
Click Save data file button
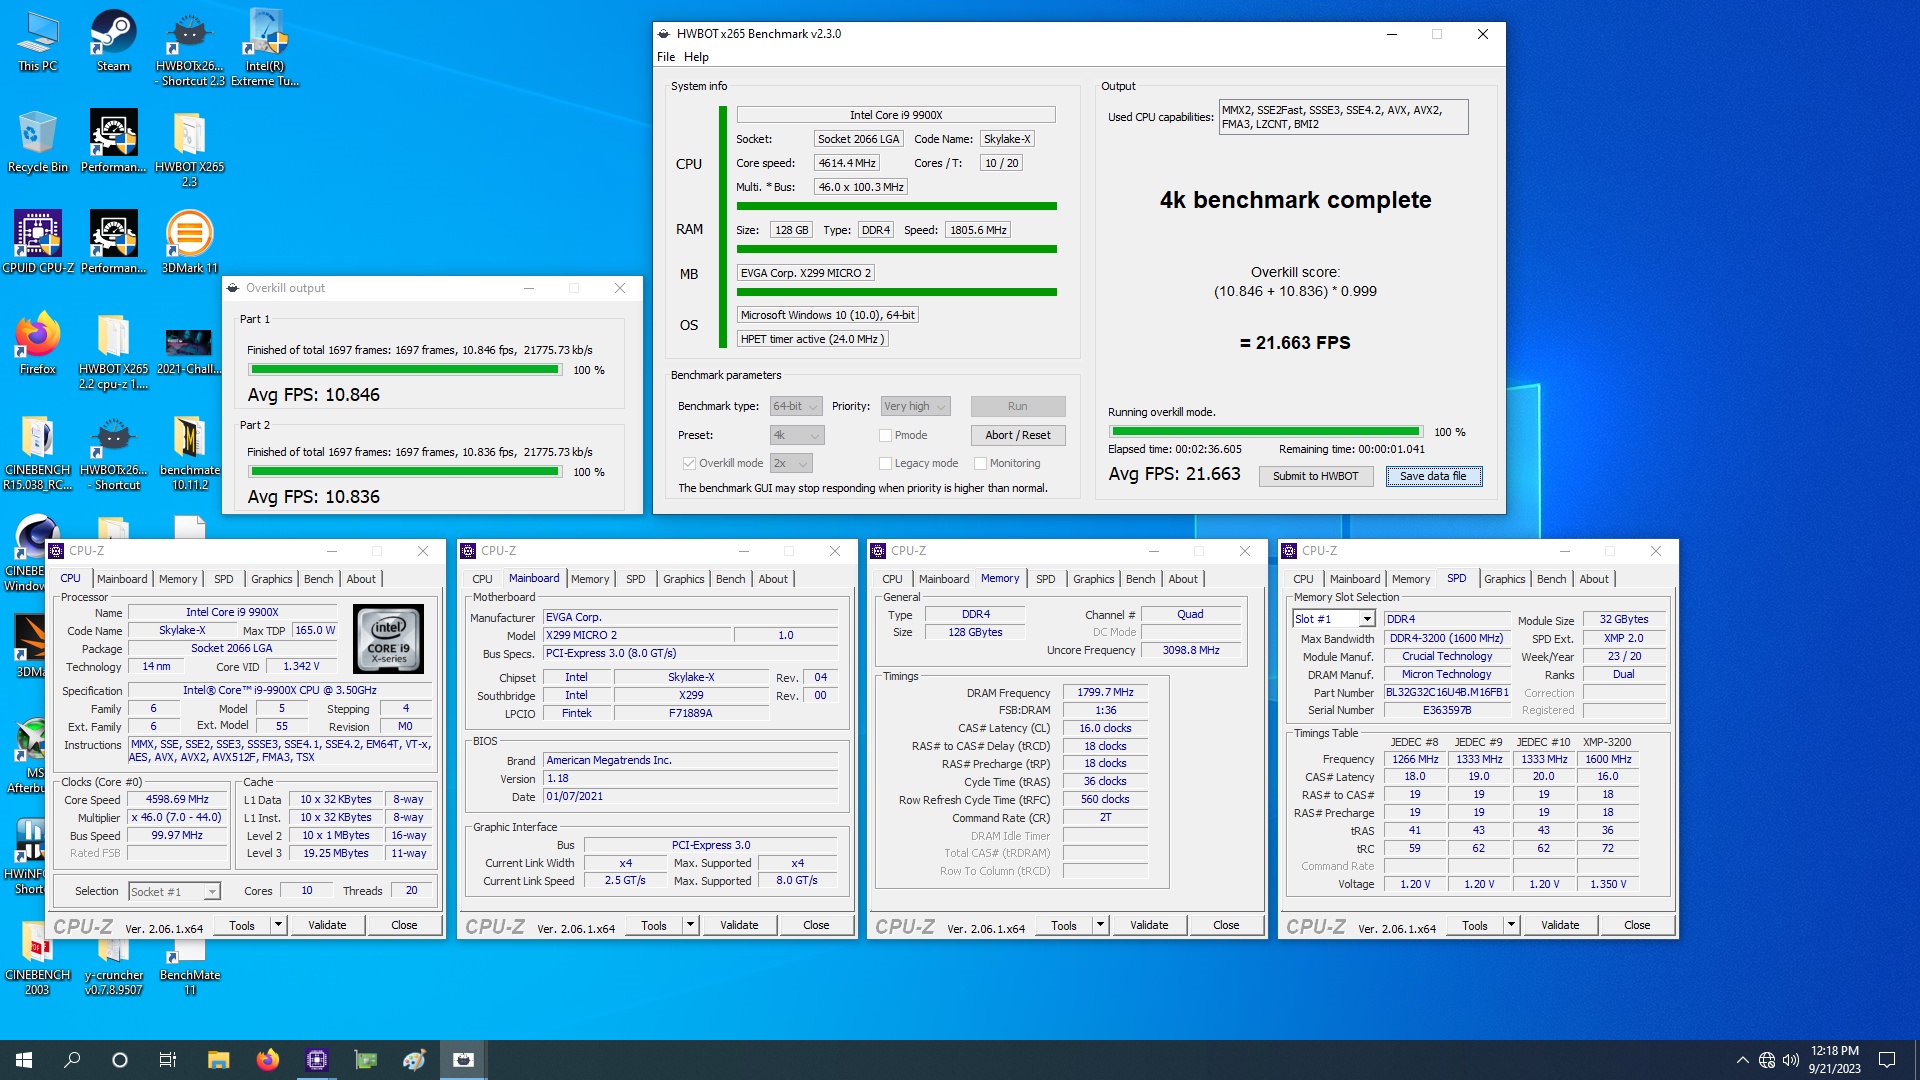pos(1433,476)
